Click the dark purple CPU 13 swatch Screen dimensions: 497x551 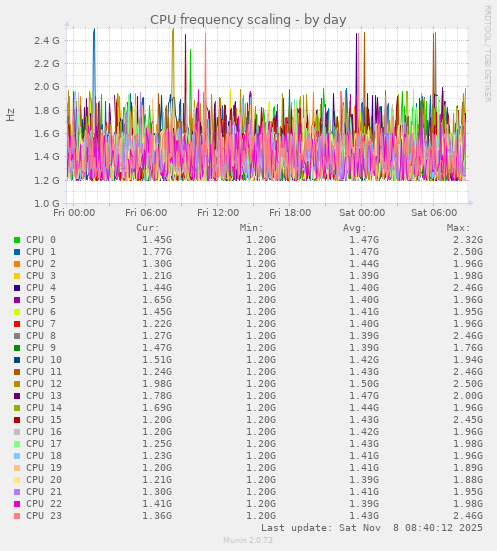coord(17,396)
